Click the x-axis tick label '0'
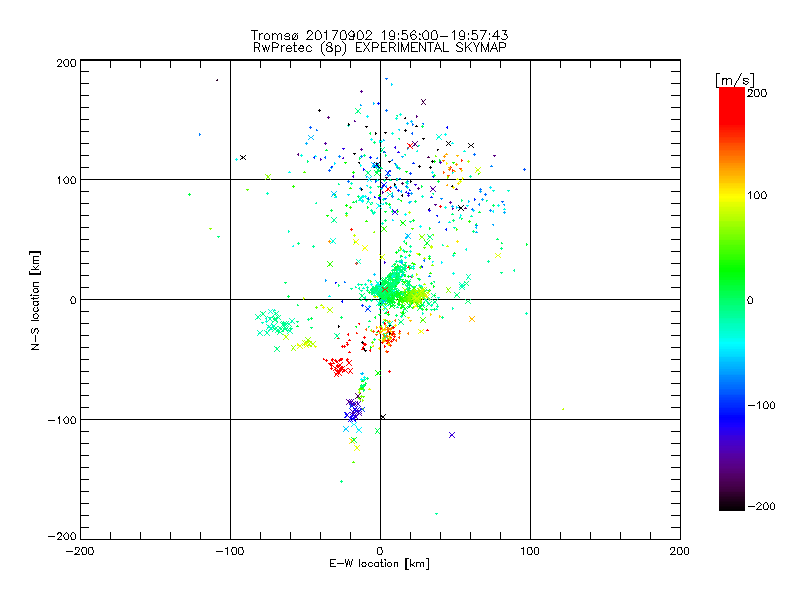Screen dimensions: 800x600 (x=380, y=551)
